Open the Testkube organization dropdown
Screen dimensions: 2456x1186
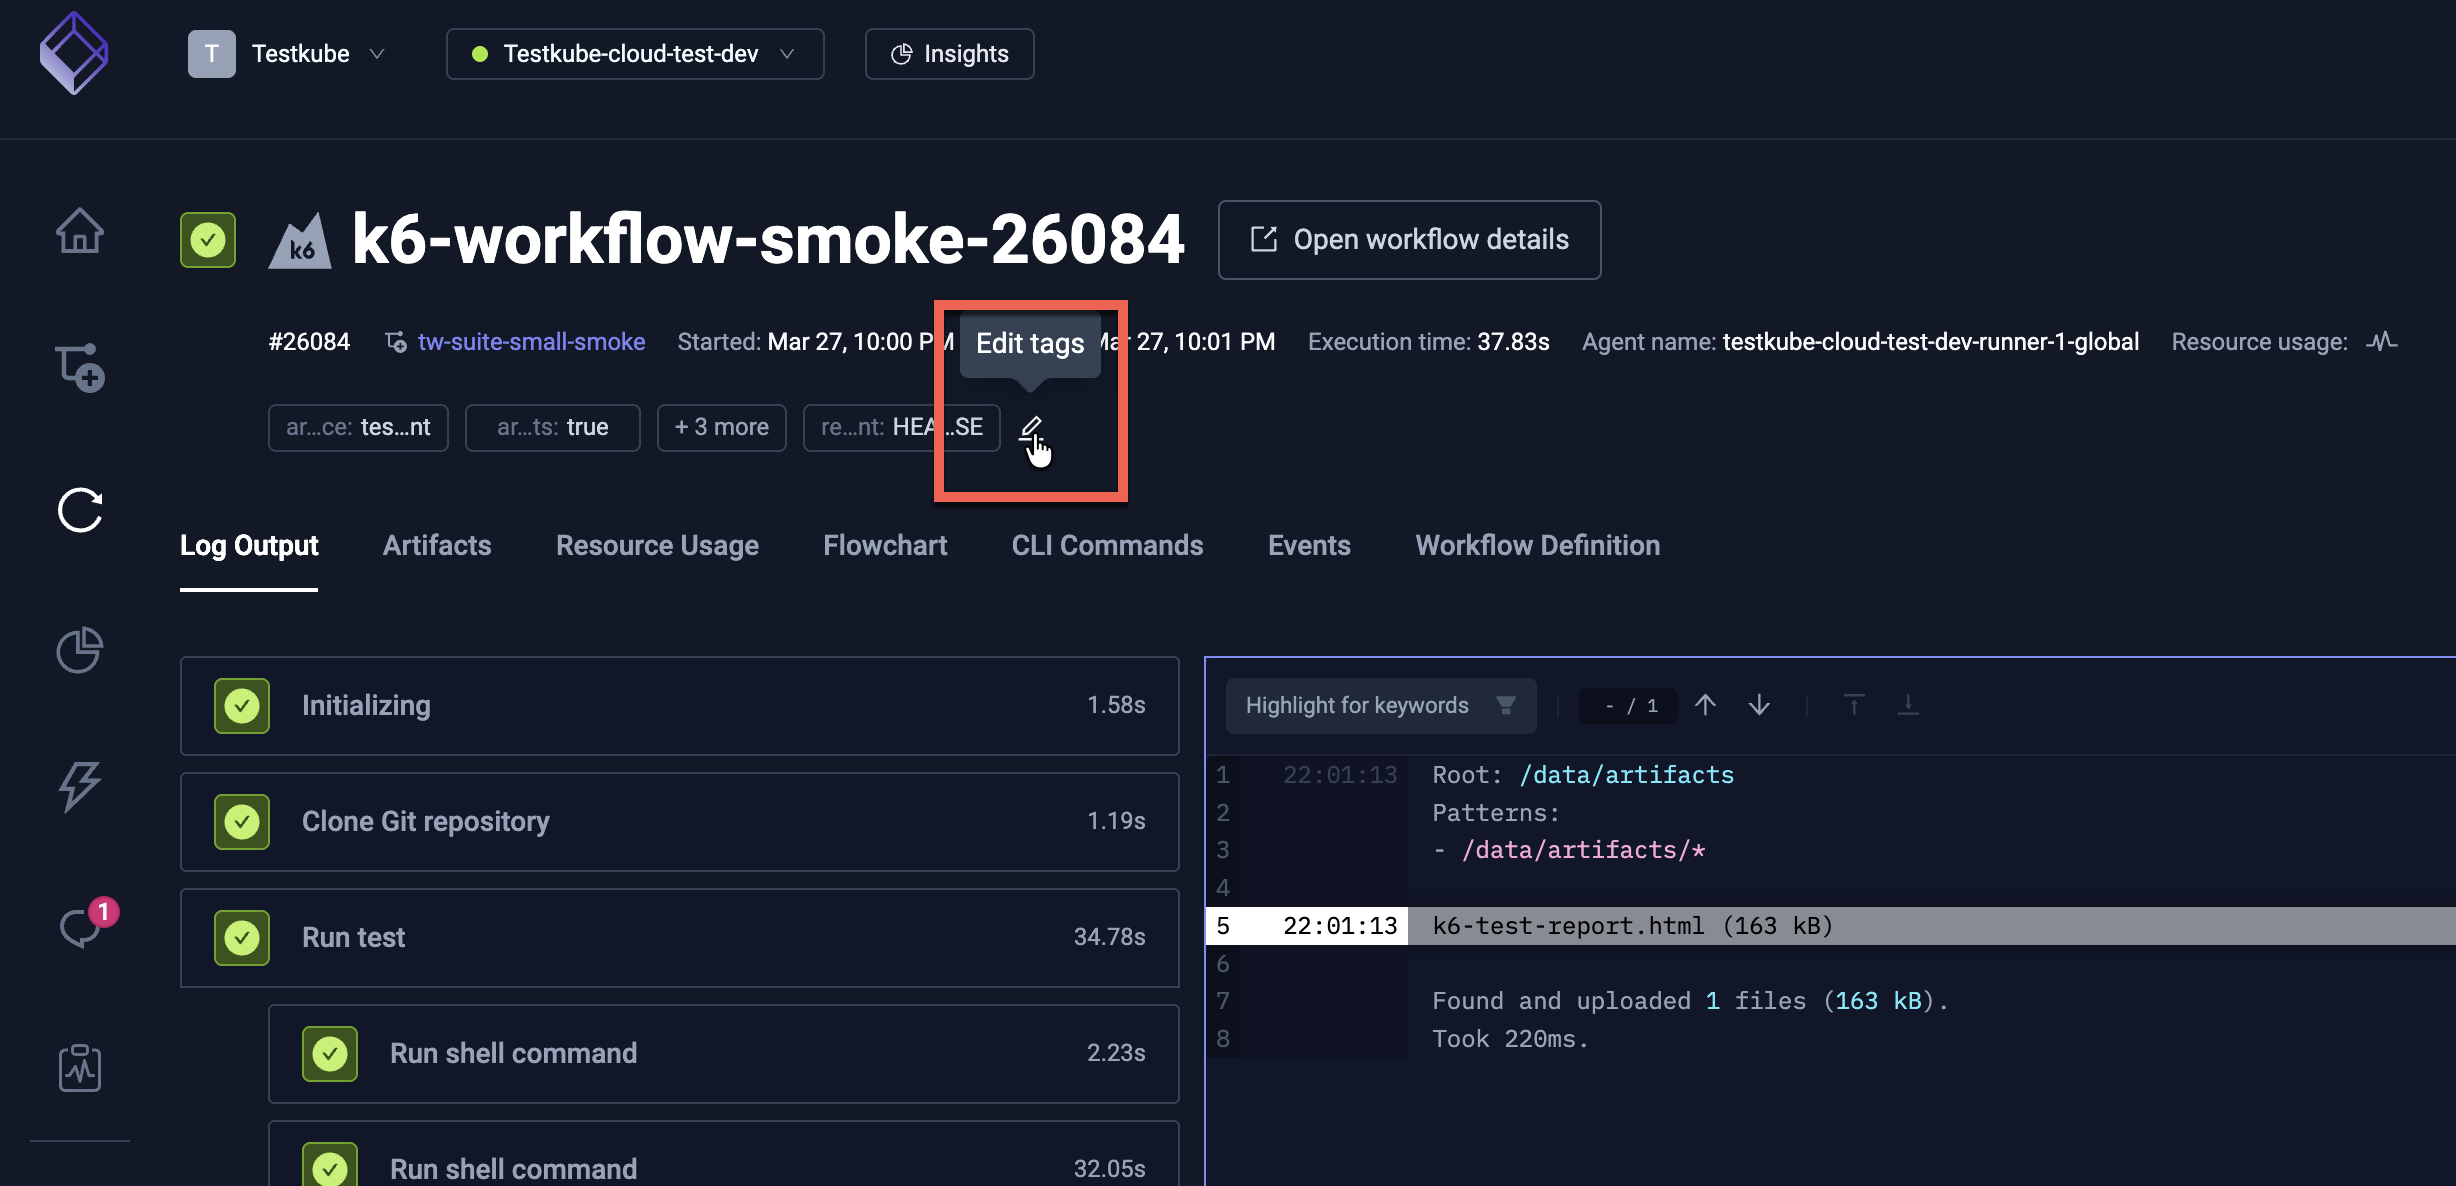[288, 54]
